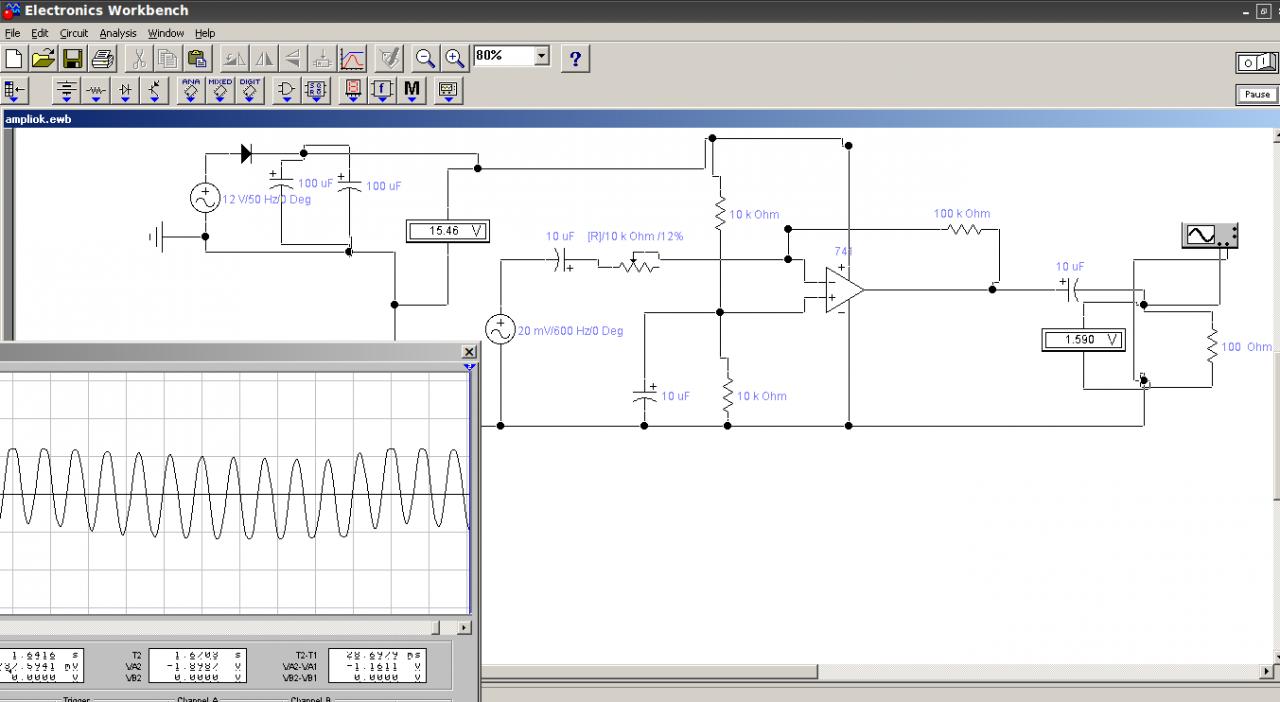1280x702 pixels.
Task: Click the Zoom In magnifier icon
Action: point(455,58)
